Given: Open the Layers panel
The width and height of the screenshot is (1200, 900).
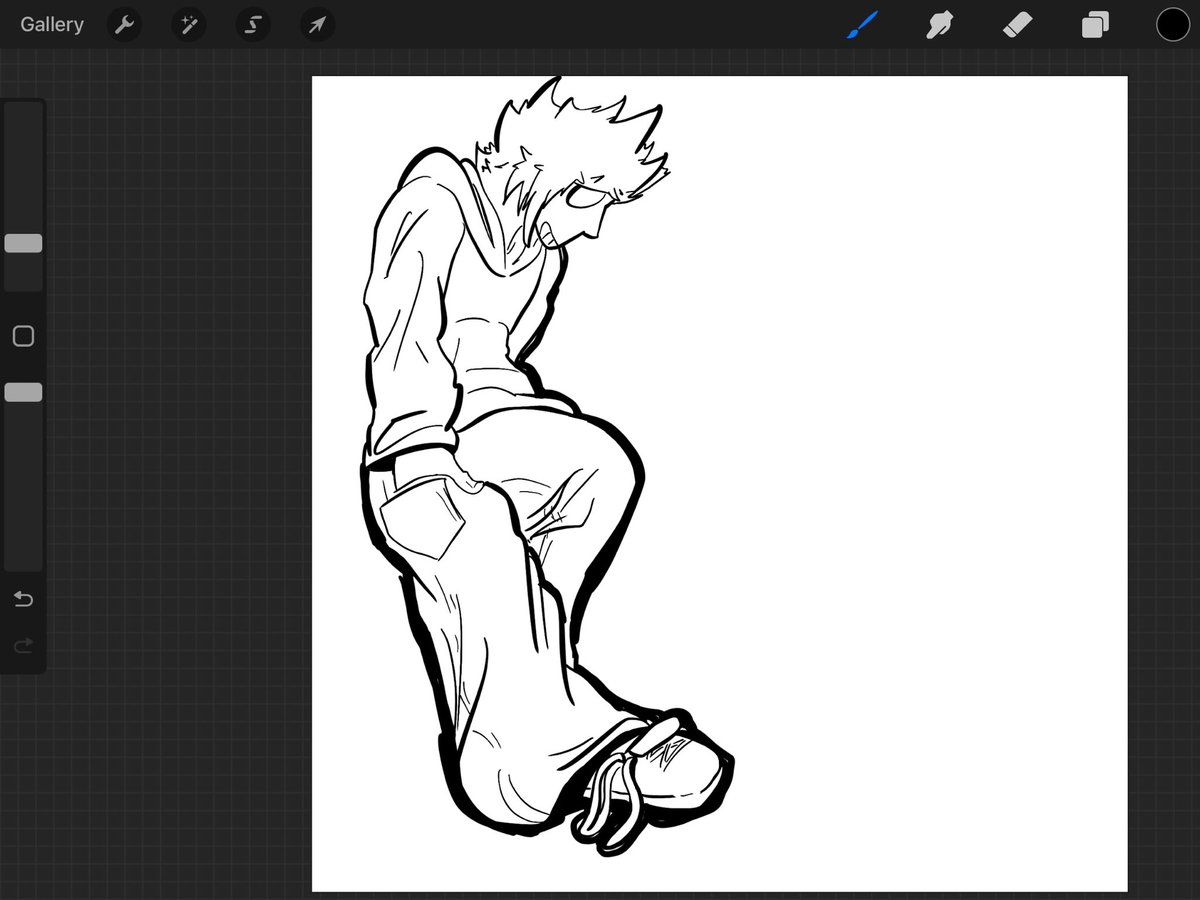Looking at the screenshot, I should pyautogui.click(x=1095, y=24).
